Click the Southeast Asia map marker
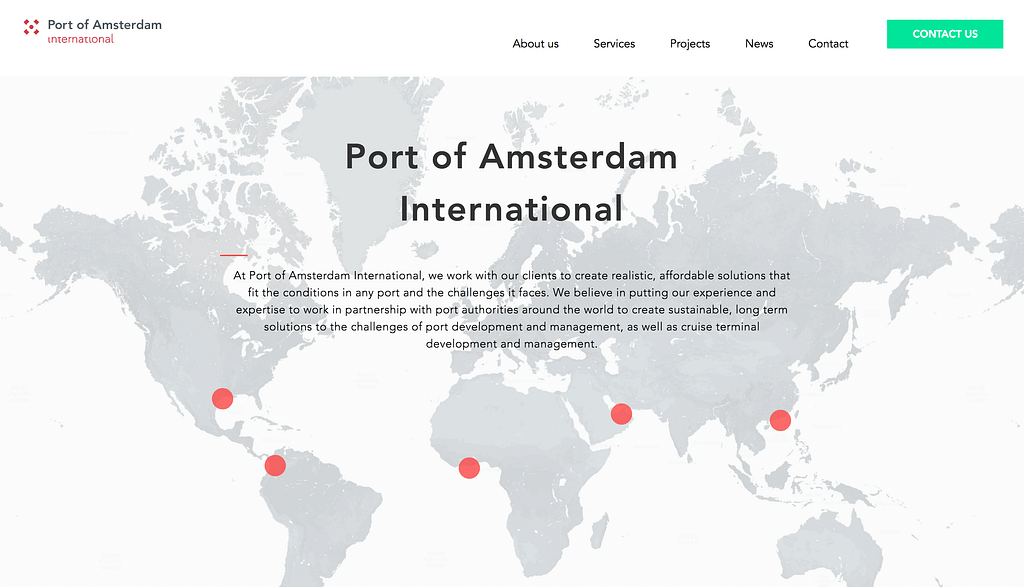Viewport: 1024px width, 587px height. (x=780, y=420)
